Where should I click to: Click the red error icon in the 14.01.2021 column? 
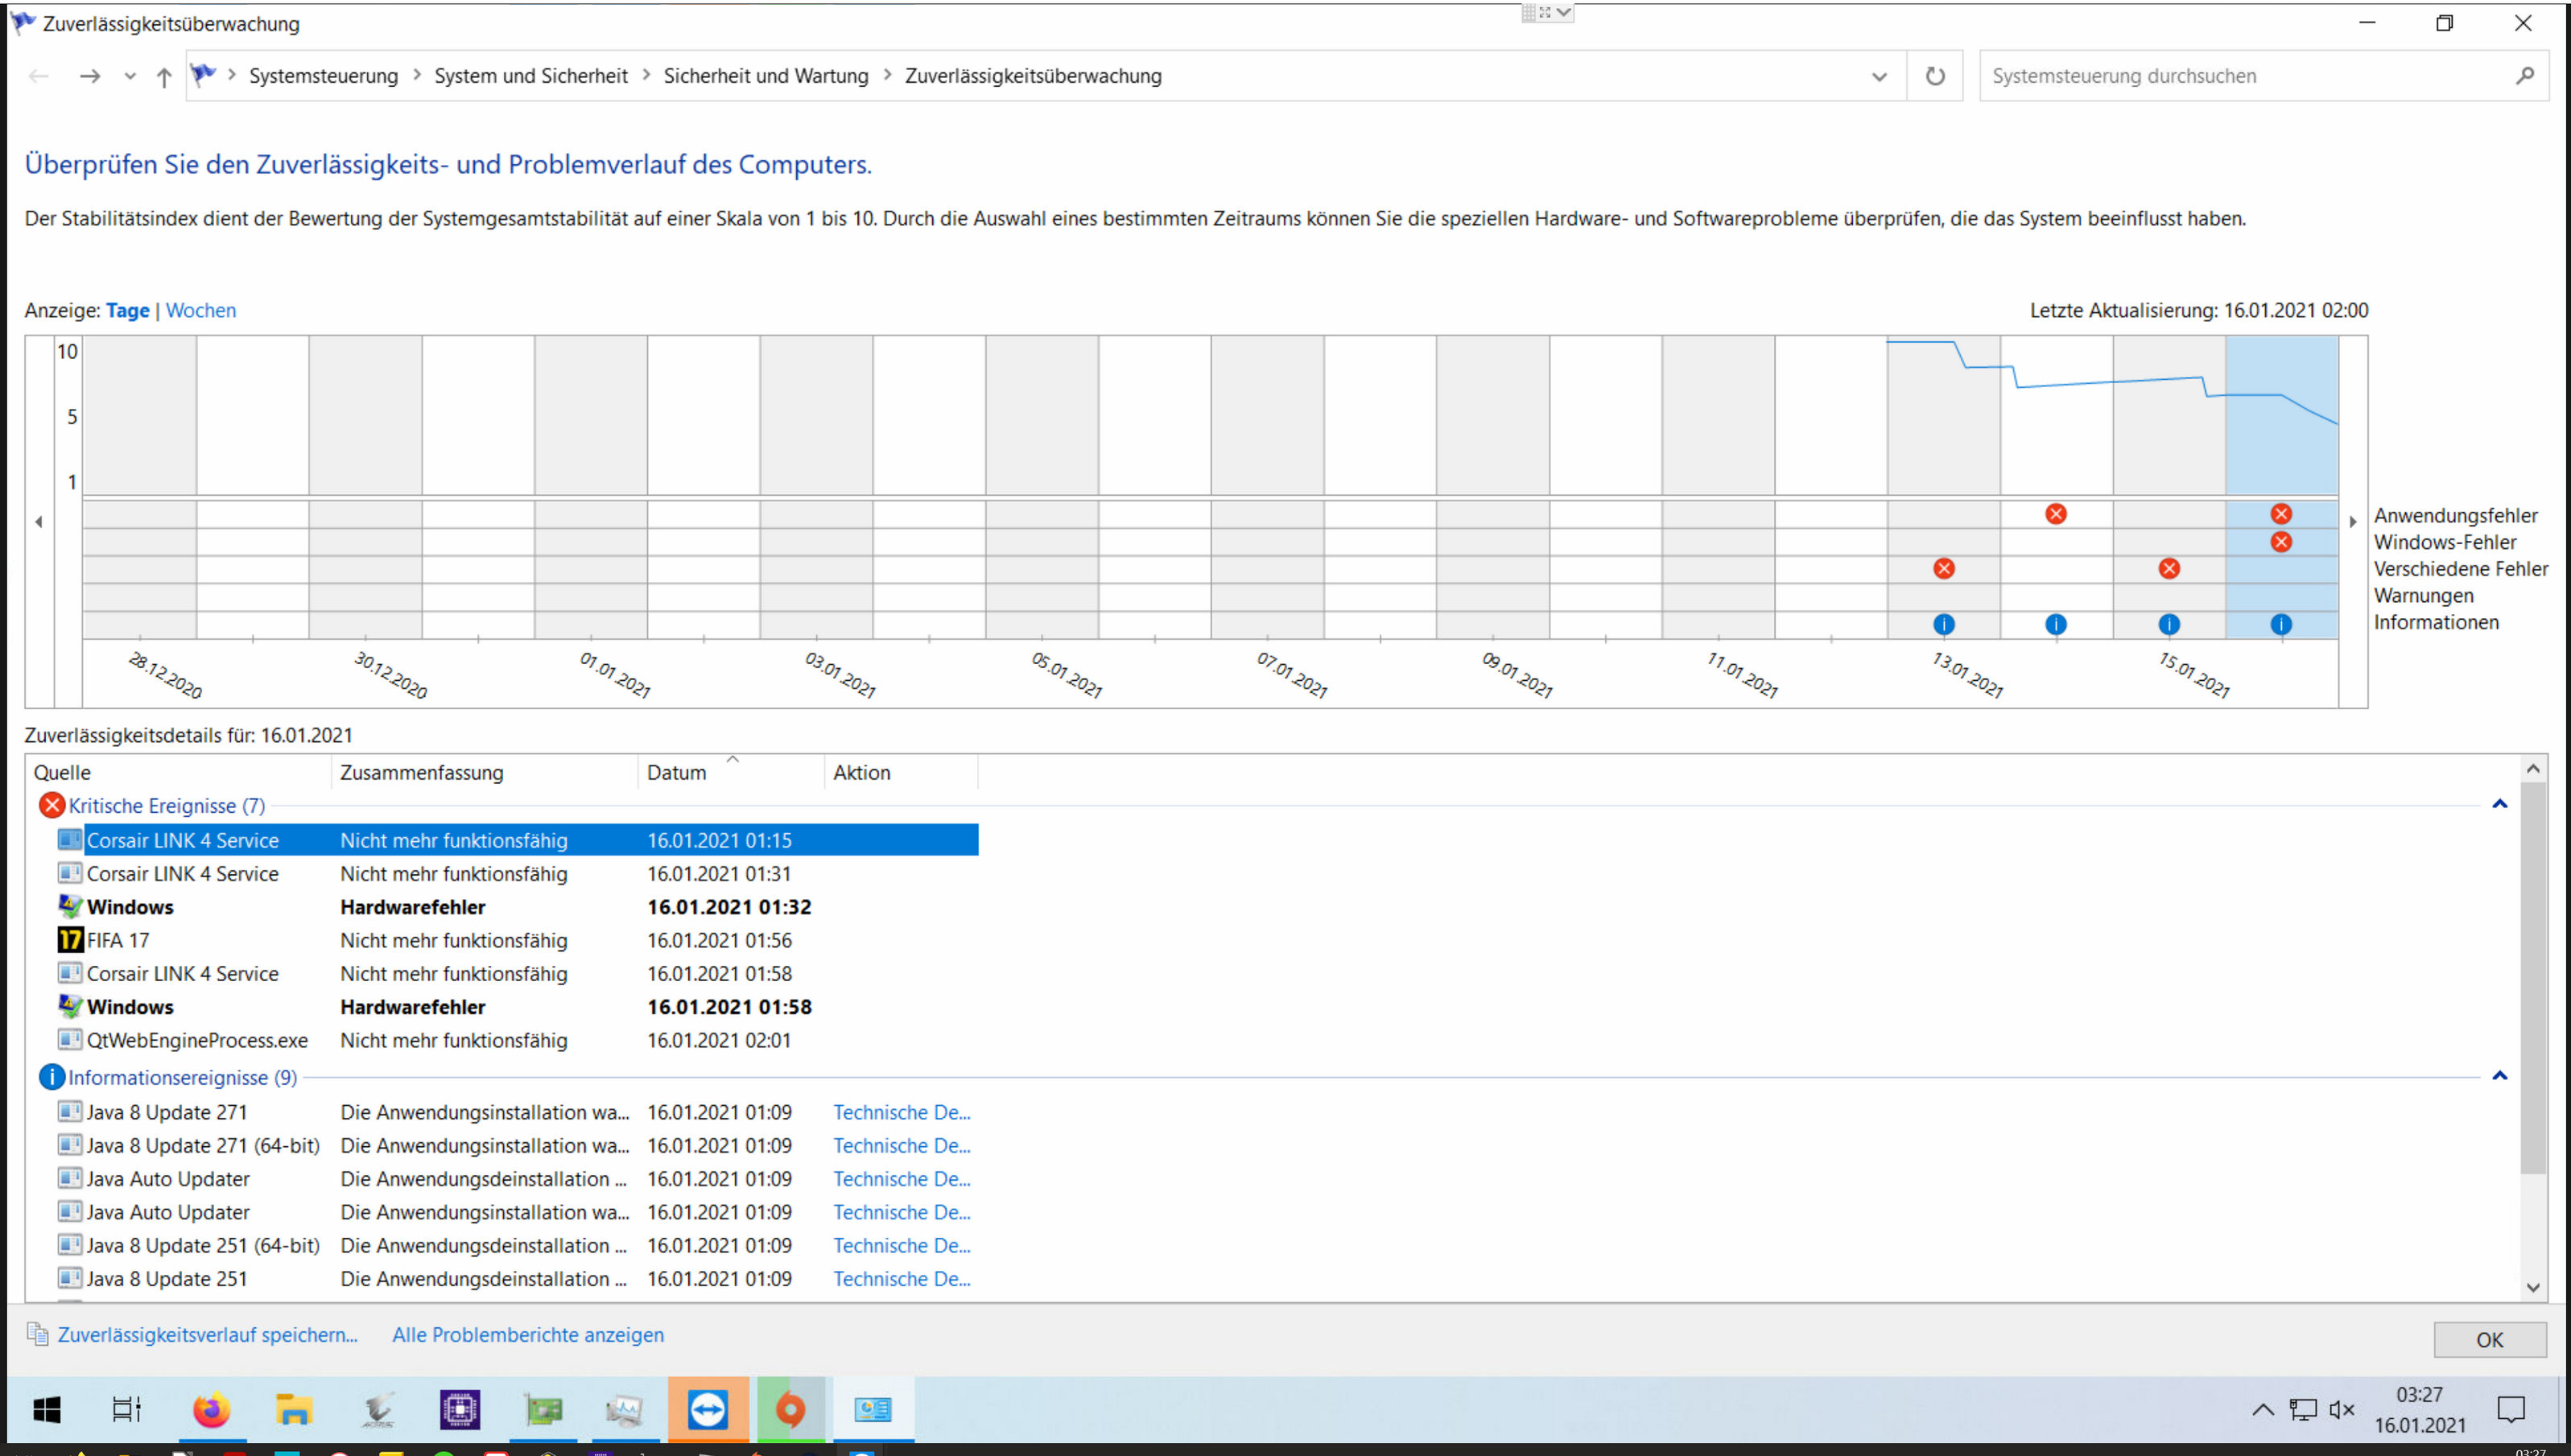coord(2056,514)
